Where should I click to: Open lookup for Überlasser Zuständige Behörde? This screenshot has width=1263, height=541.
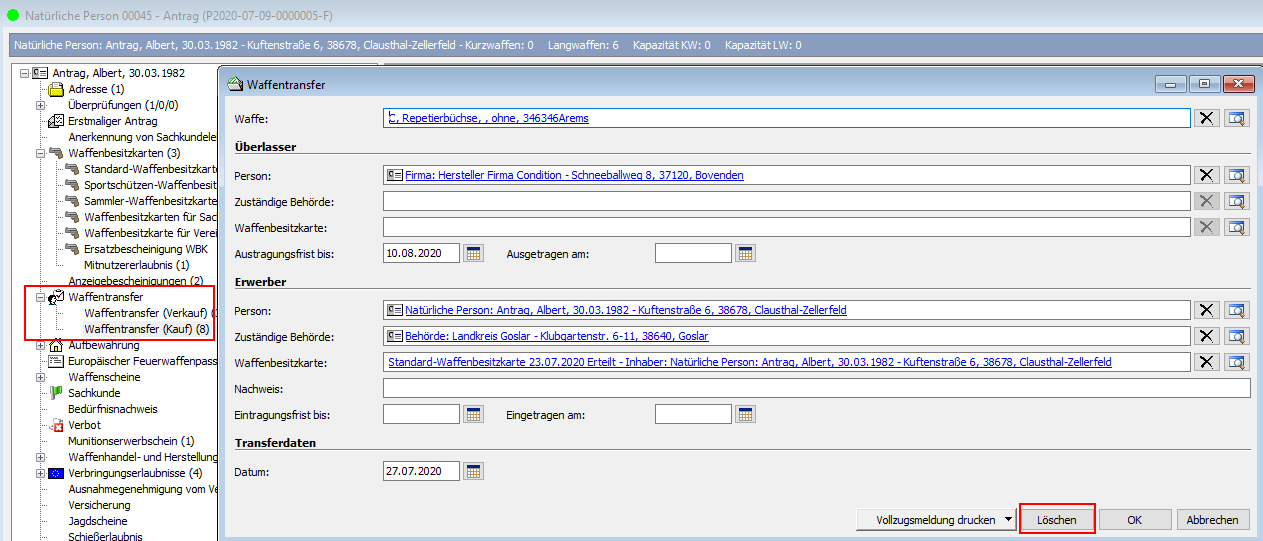click(x=1238, y=201)
